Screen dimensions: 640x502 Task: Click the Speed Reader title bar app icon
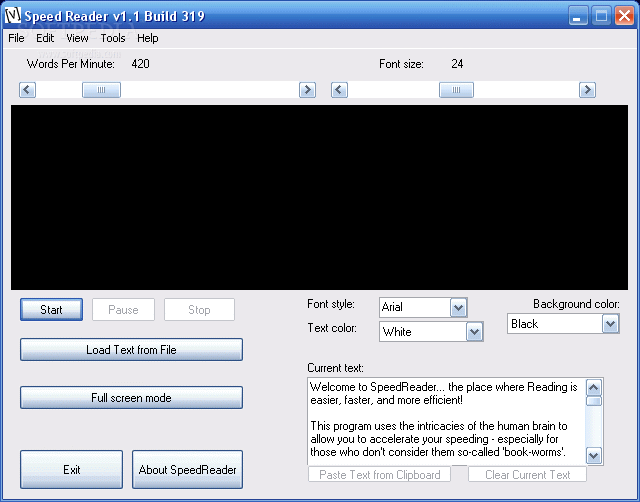[13, 16]
